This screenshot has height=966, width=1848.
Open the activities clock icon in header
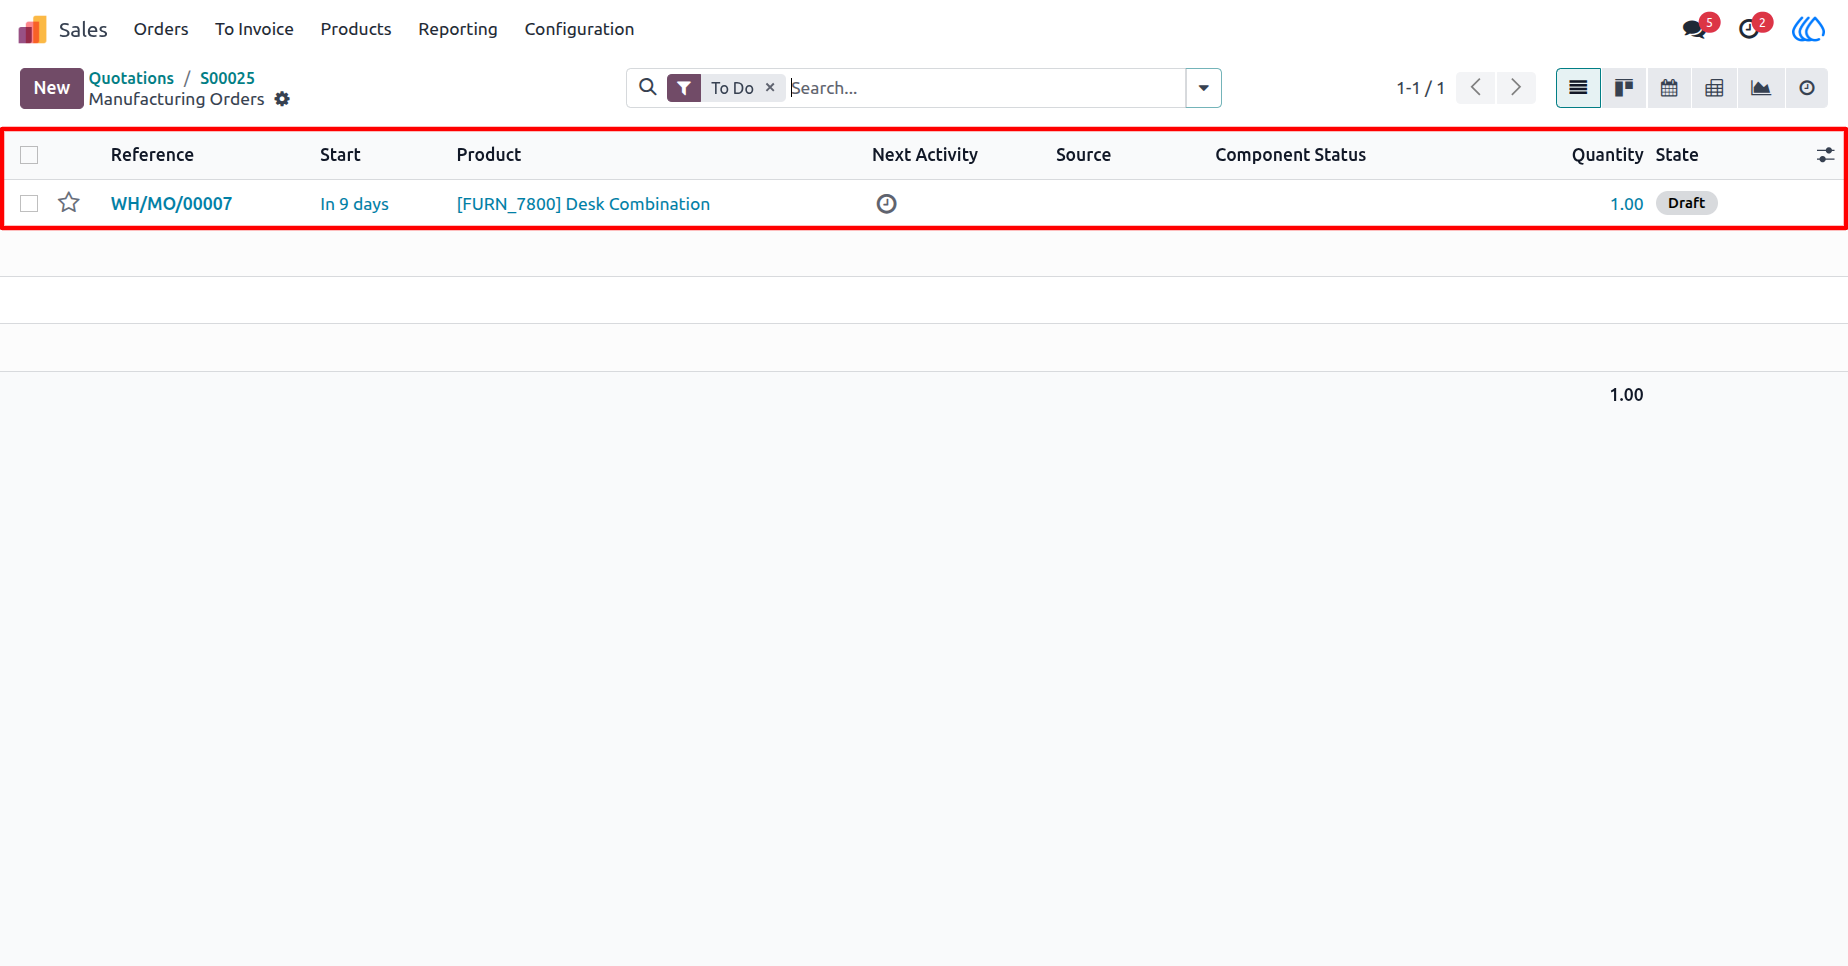pos(1748,29)
